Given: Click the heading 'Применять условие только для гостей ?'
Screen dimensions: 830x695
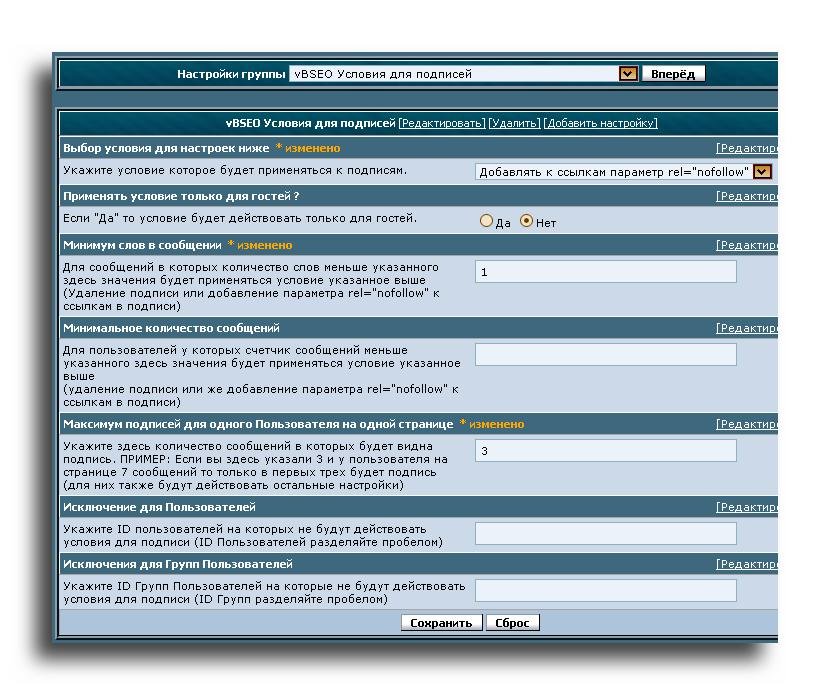Looking at the screenshot, I should click(182, 196).
